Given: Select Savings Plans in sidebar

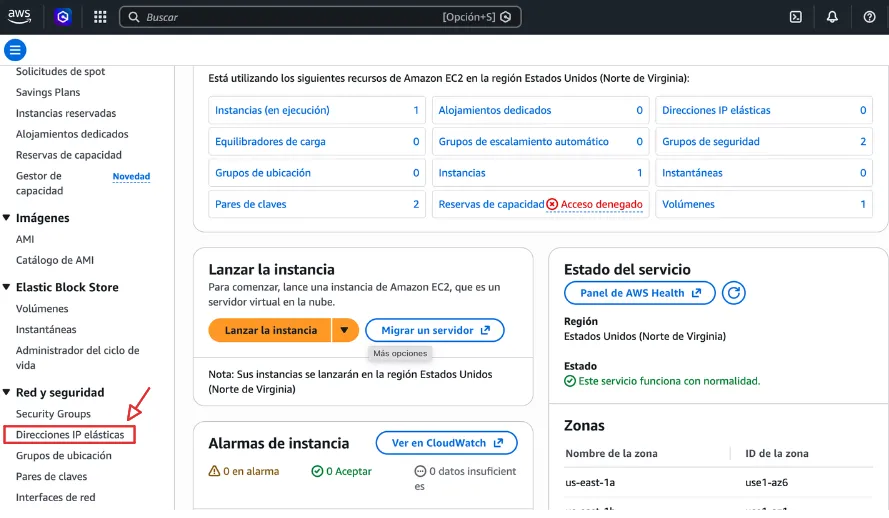Looking at the screenshot, I should click(48, 92).
